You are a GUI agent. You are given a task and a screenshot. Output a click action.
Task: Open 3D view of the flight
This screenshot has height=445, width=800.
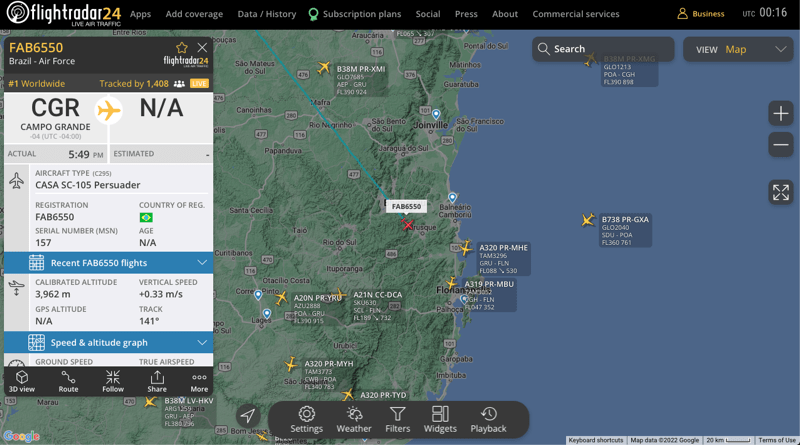click(22, 381)
